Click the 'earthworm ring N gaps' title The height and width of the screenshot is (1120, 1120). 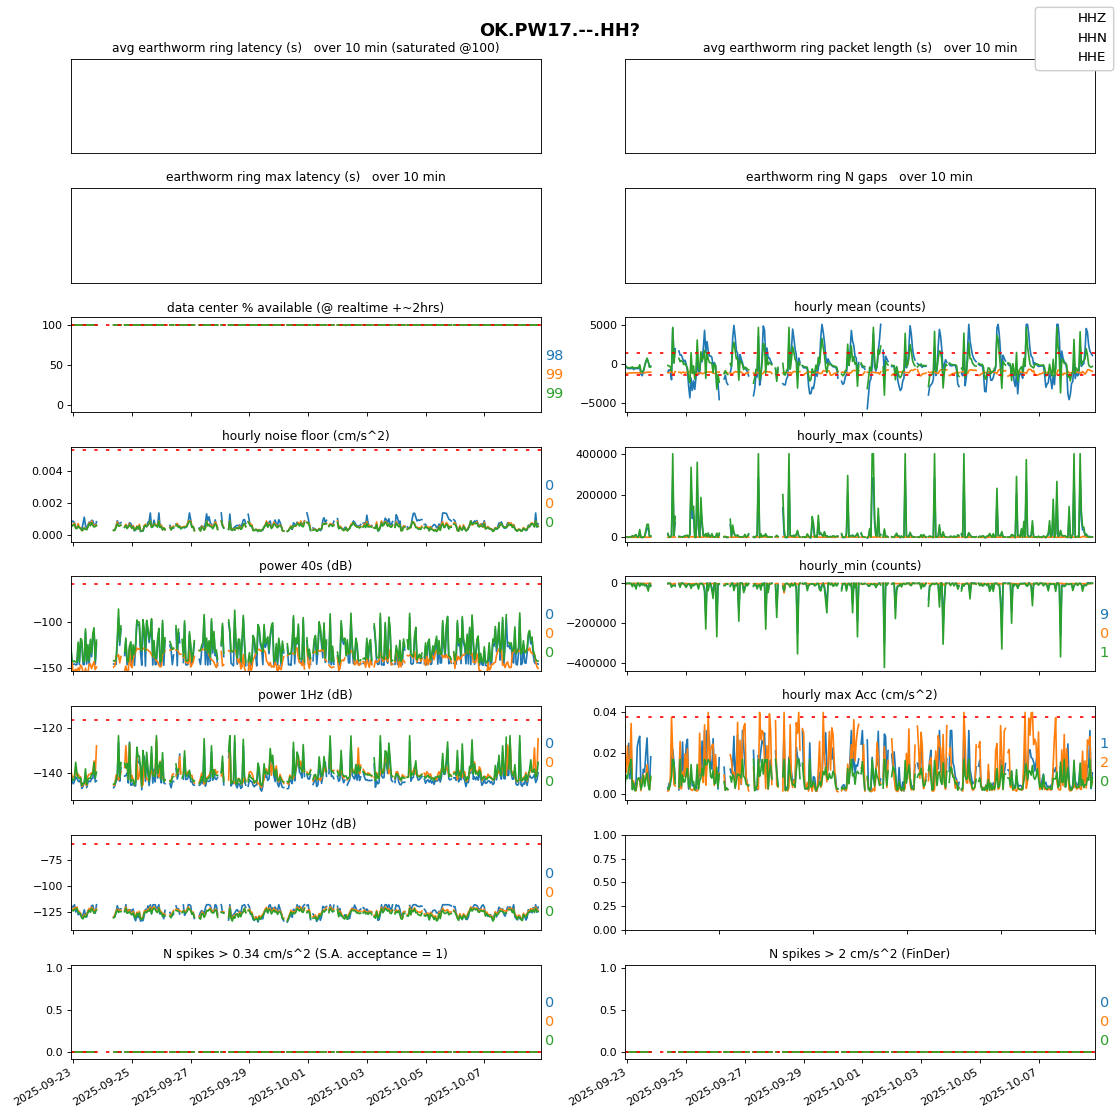click(859, 177)
